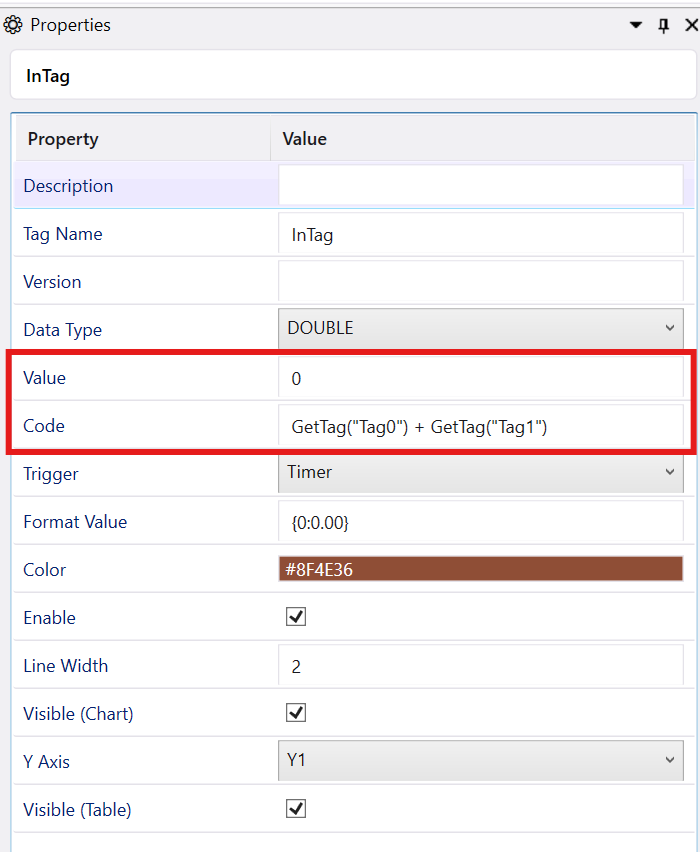
Task: Select the Version property label
Action: click(52, 281)
